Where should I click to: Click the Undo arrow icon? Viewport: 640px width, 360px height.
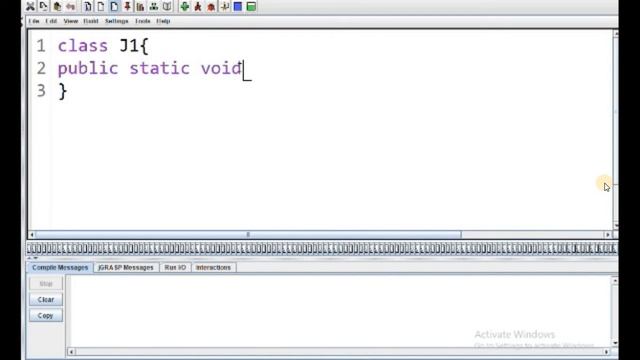point(71,6)
